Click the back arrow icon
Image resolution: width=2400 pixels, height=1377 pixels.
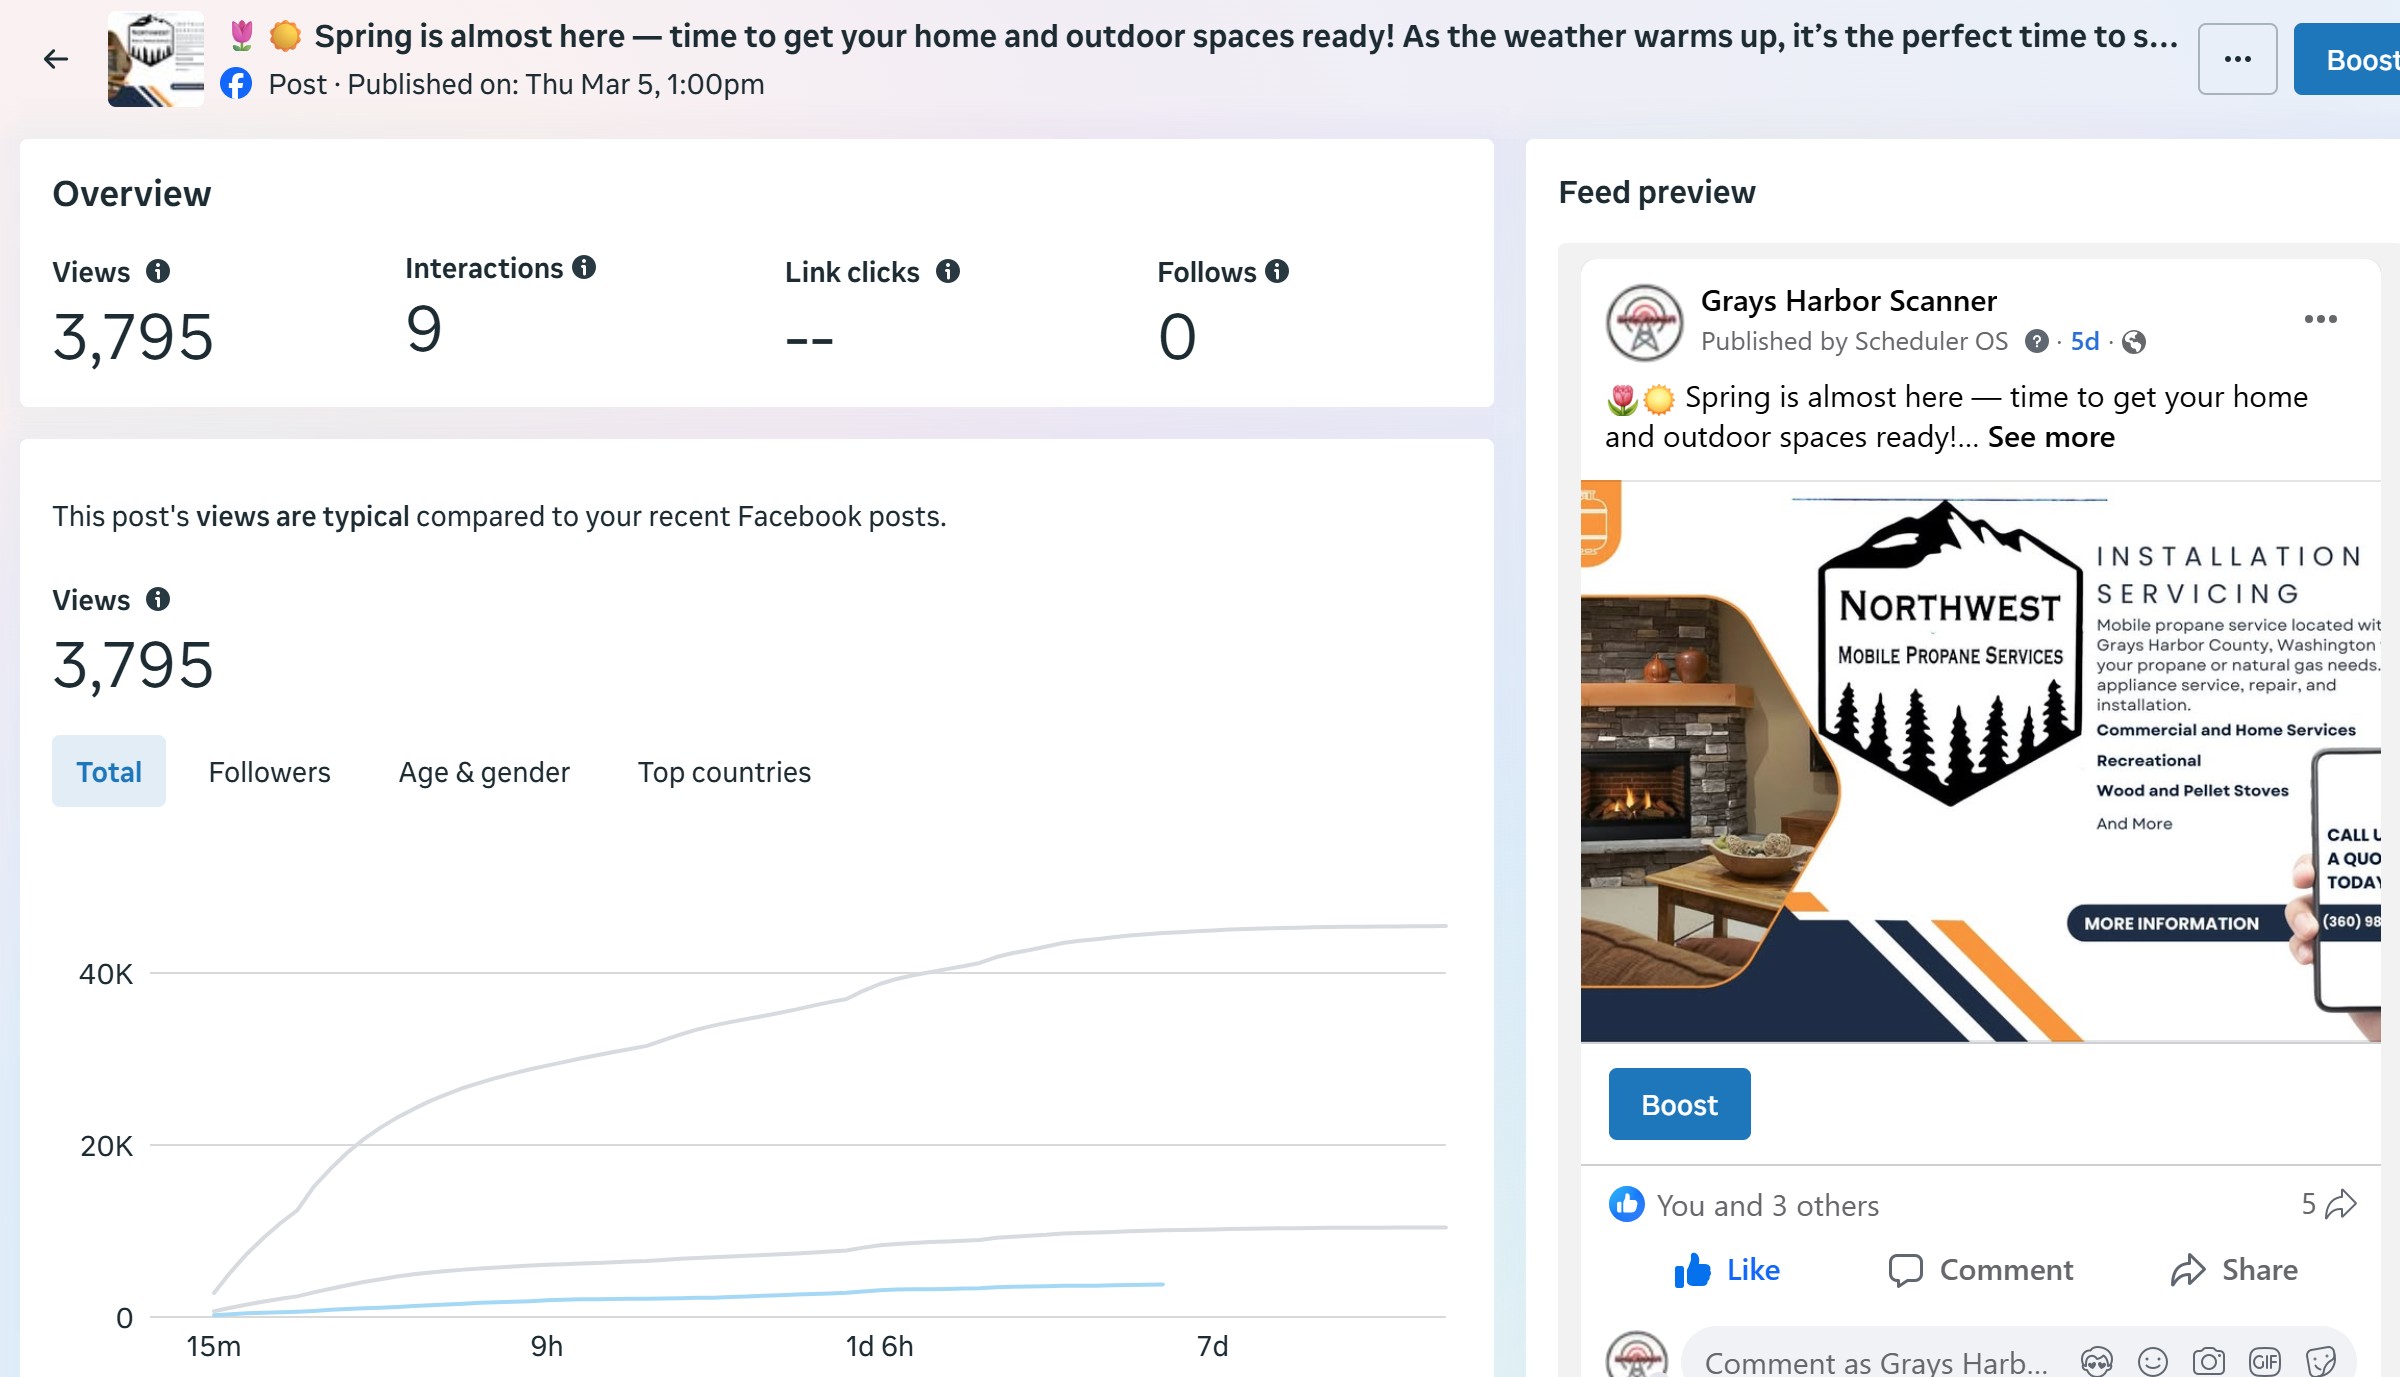pos(56,59)
